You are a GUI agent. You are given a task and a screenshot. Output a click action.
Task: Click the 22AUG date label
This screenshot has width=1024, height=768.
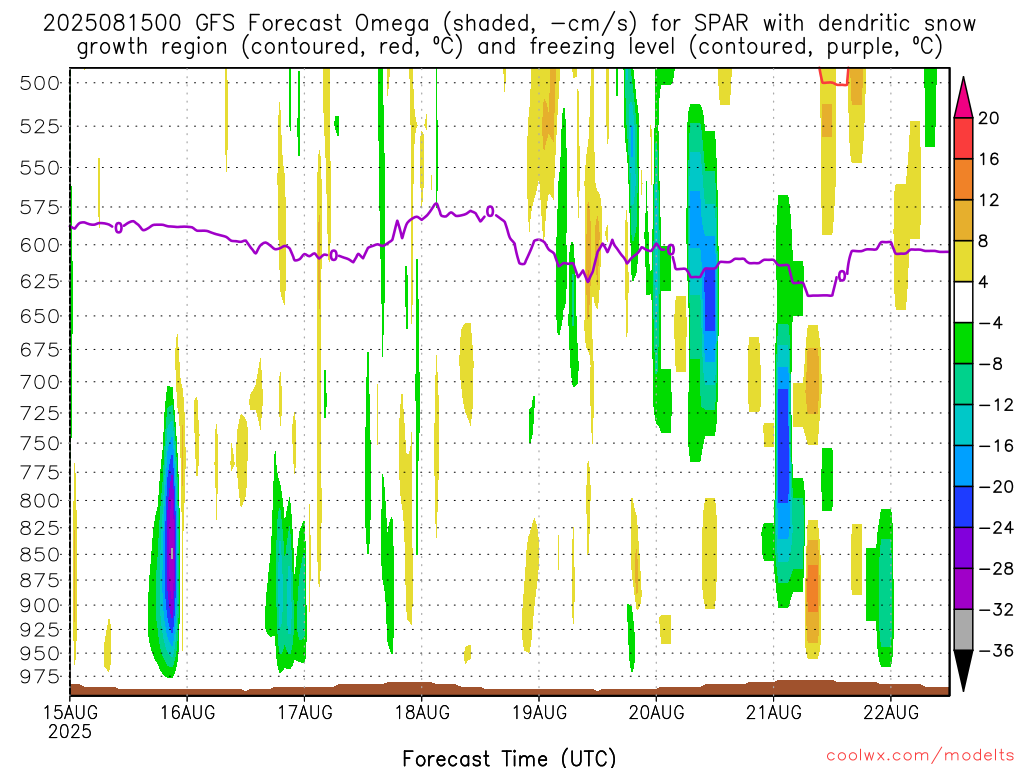click(x=891, y=712)
